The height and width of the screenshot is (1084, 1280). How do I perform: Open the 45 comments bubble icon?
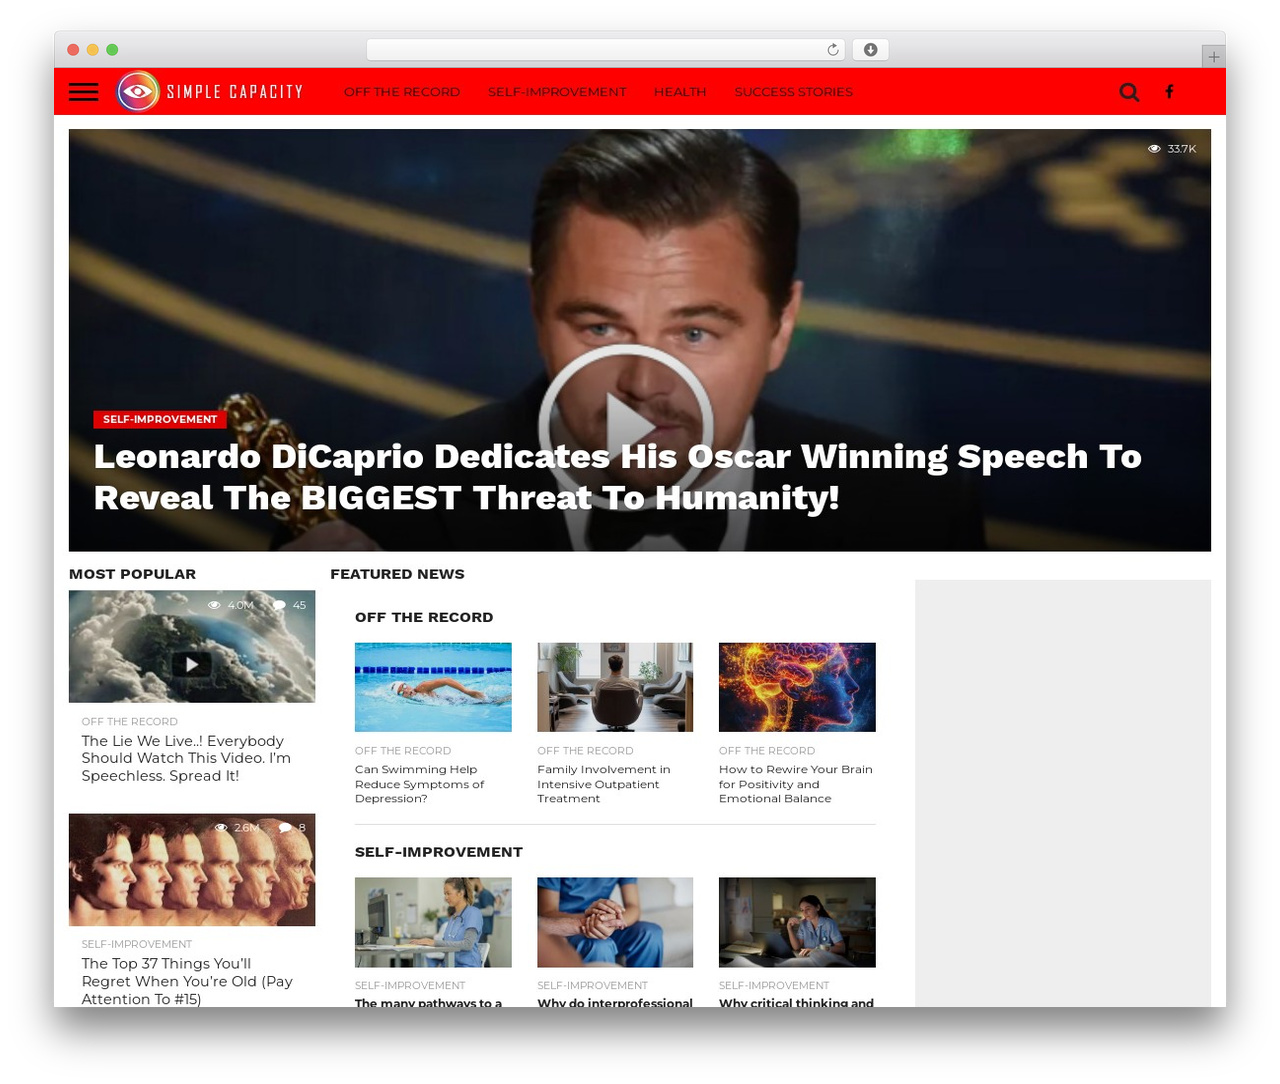[279, 605]
